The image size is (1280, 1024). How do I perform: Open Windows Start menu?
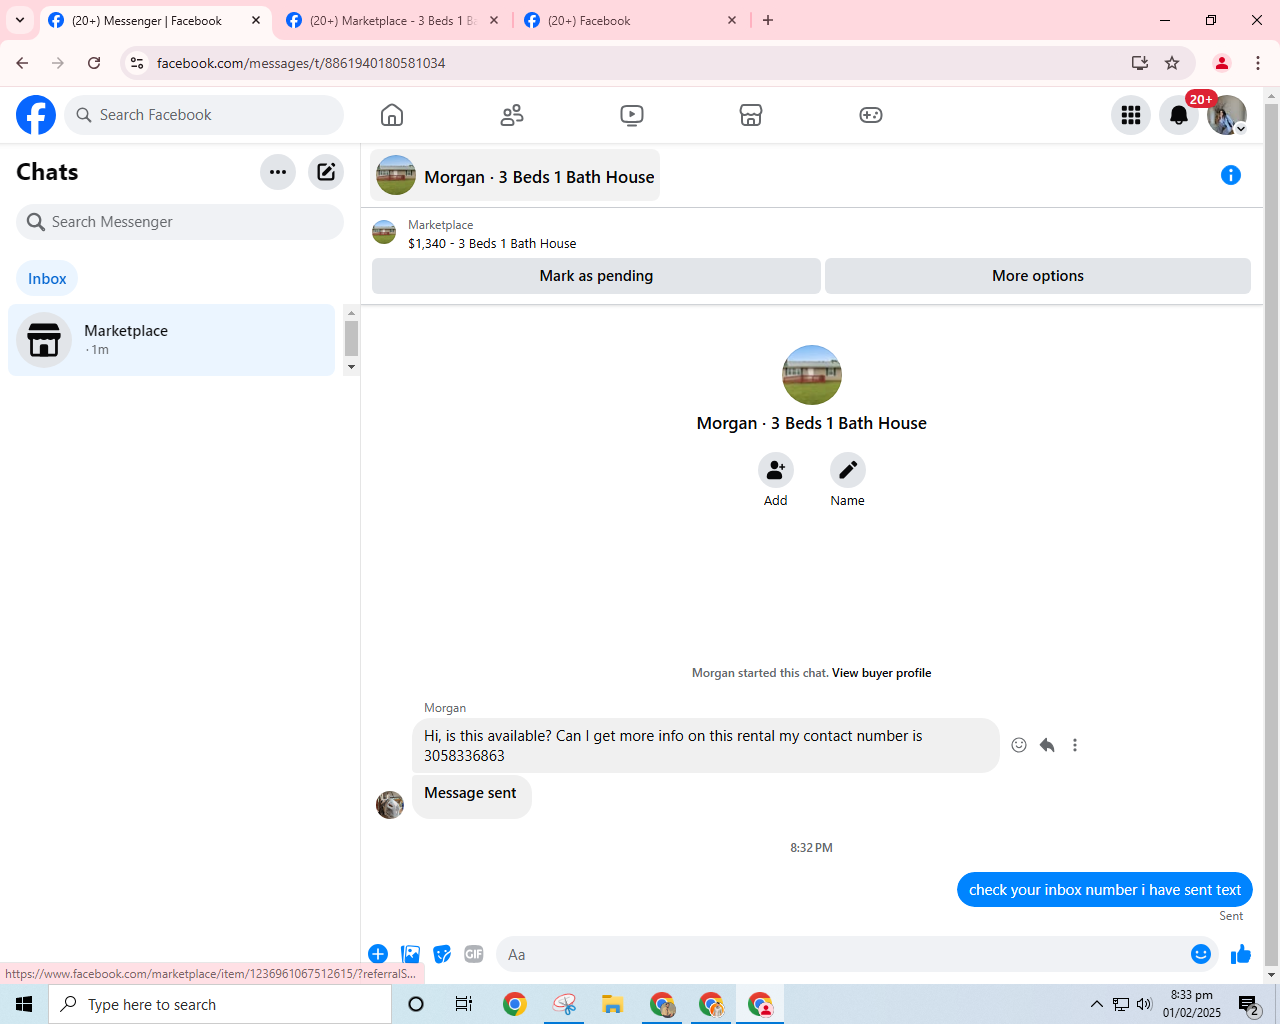coord(24,1004)
